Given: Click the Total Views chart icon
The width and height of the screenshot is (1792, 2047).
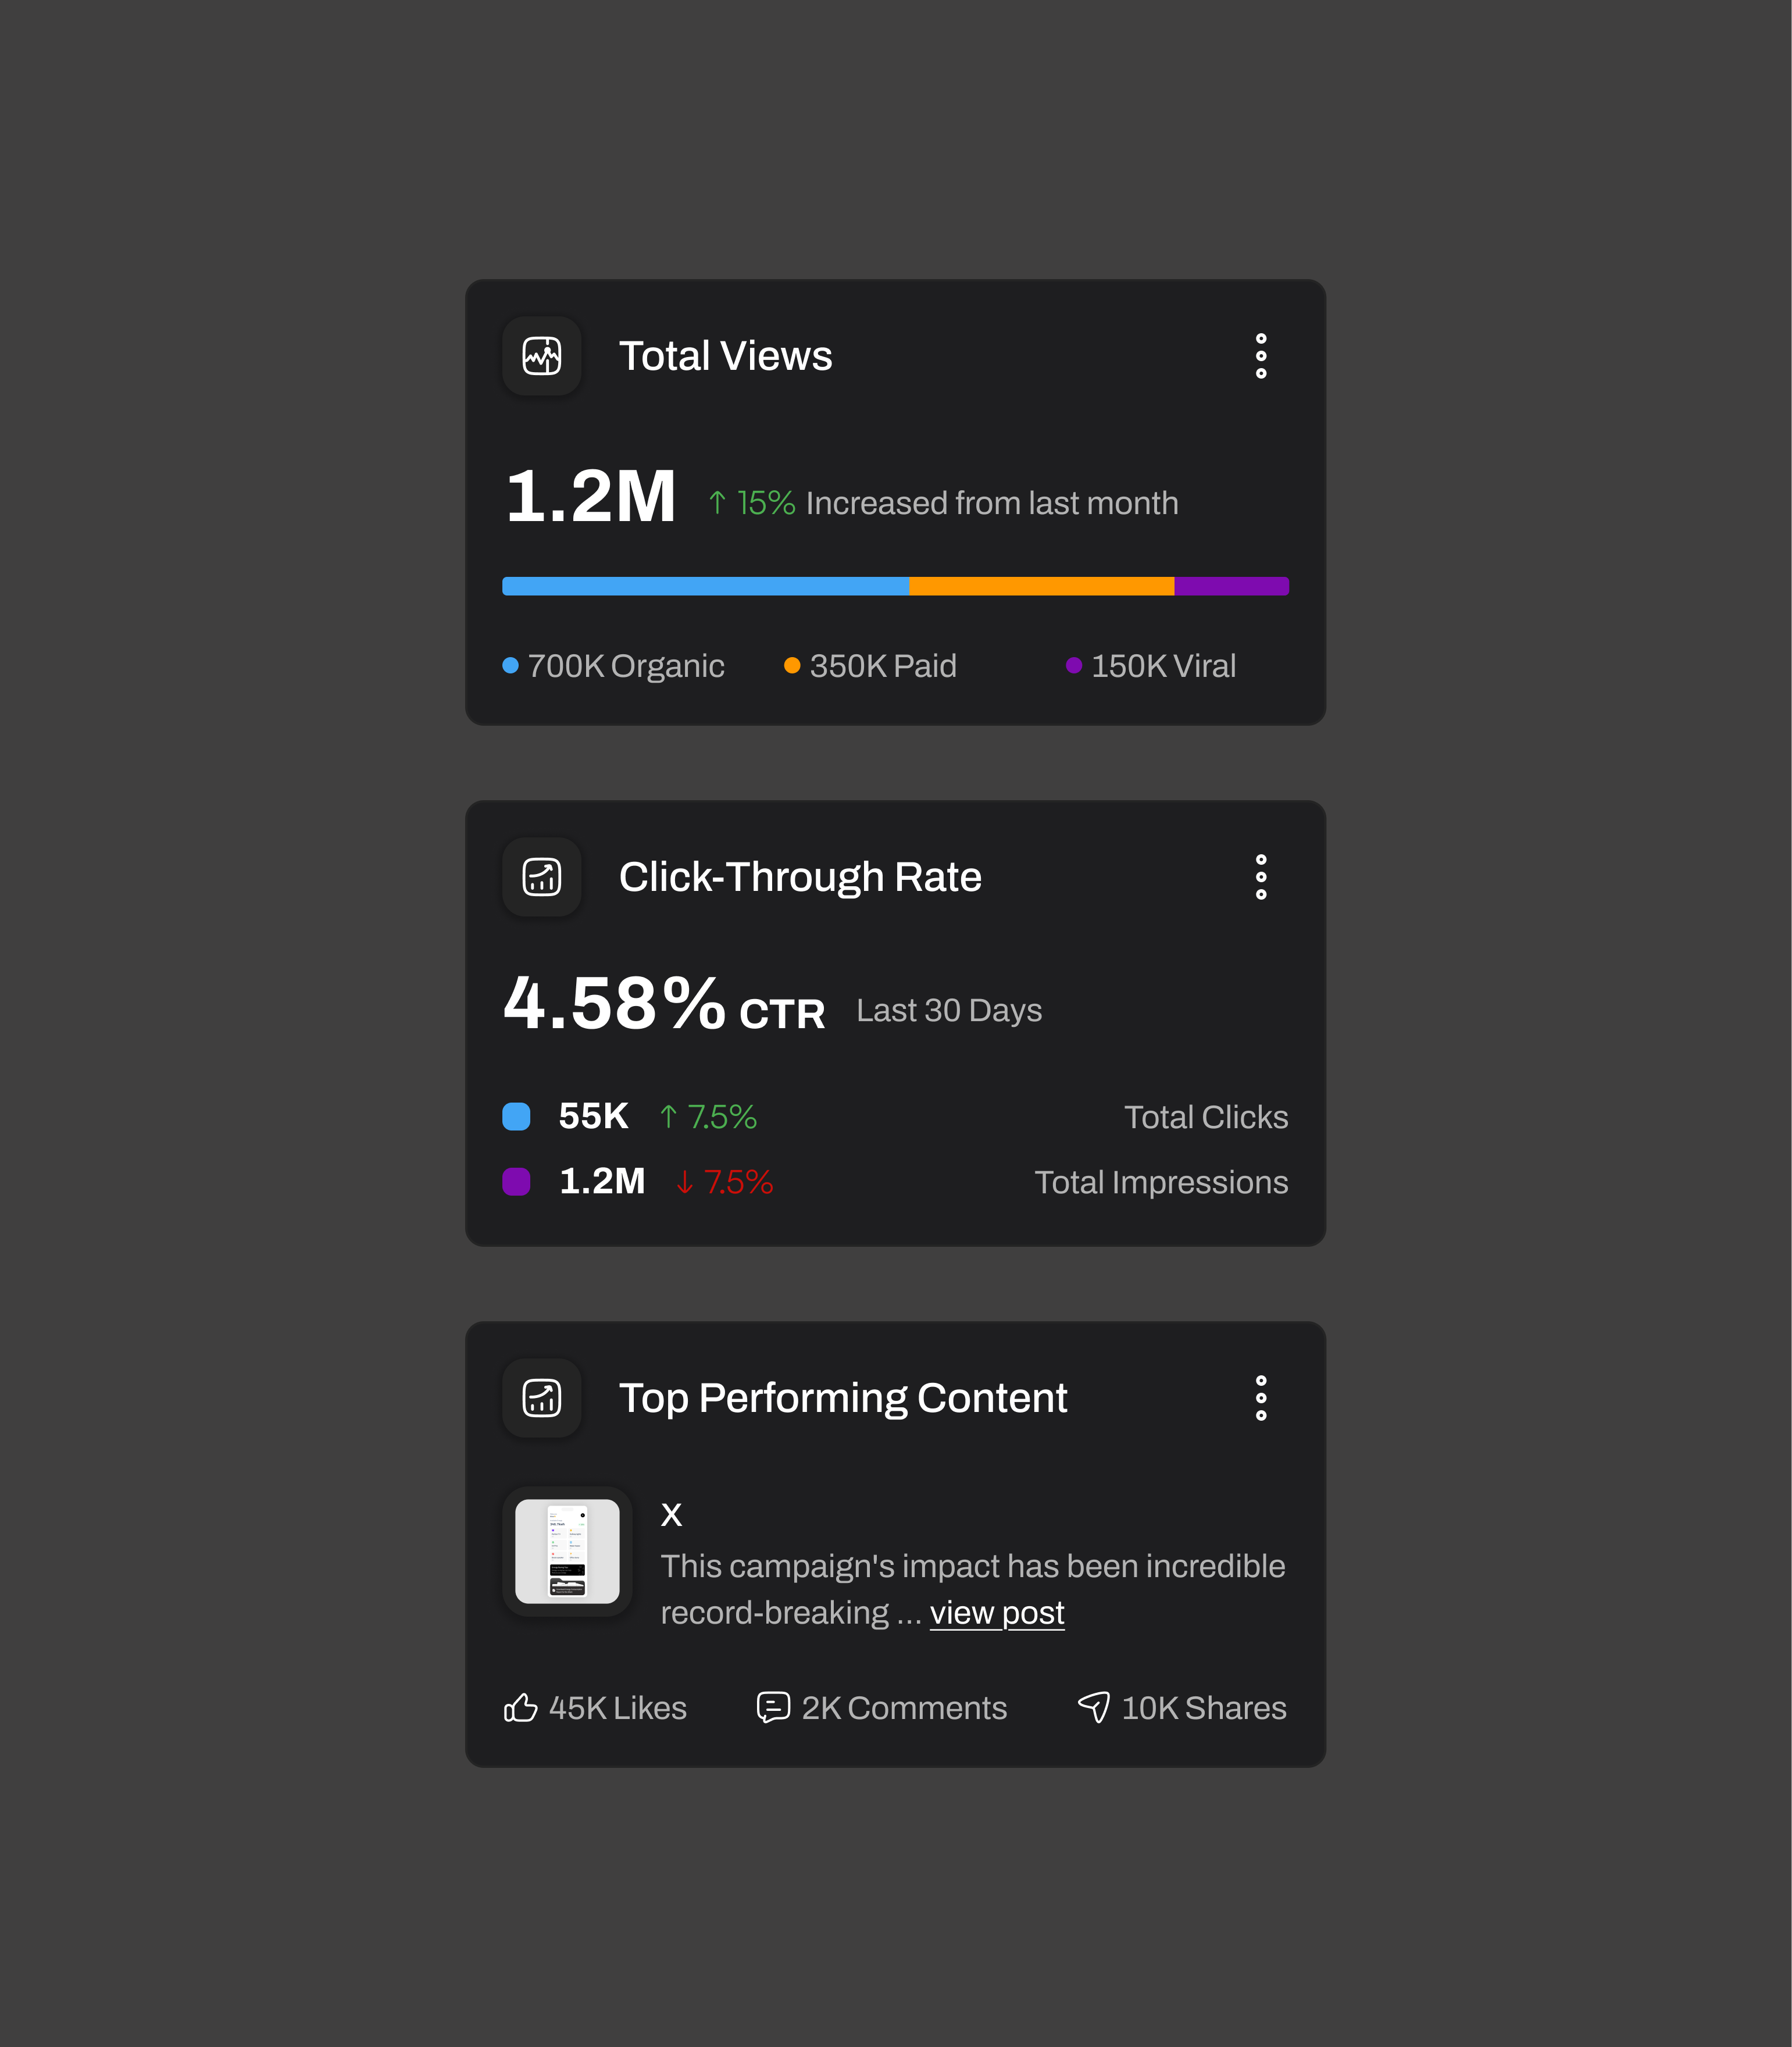Looking at the screenshot, I should (x=542, y=356).
